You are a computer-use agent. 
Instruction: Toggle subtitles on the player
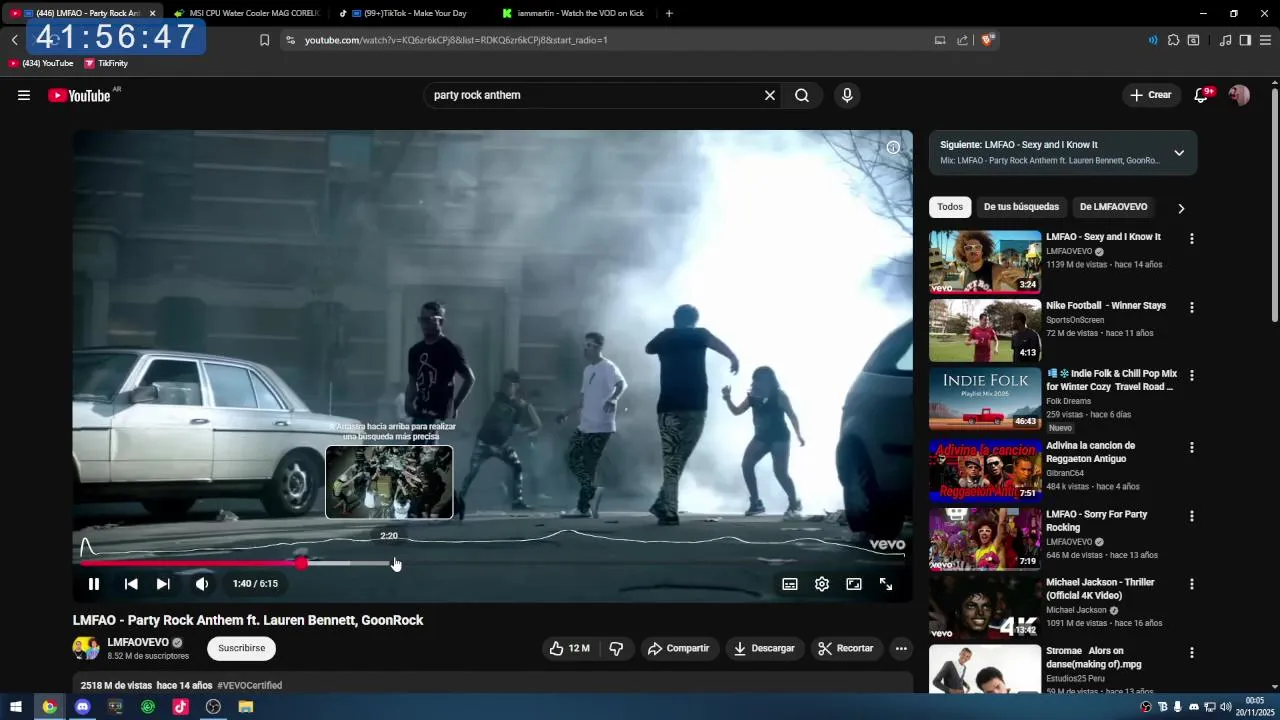790,584
